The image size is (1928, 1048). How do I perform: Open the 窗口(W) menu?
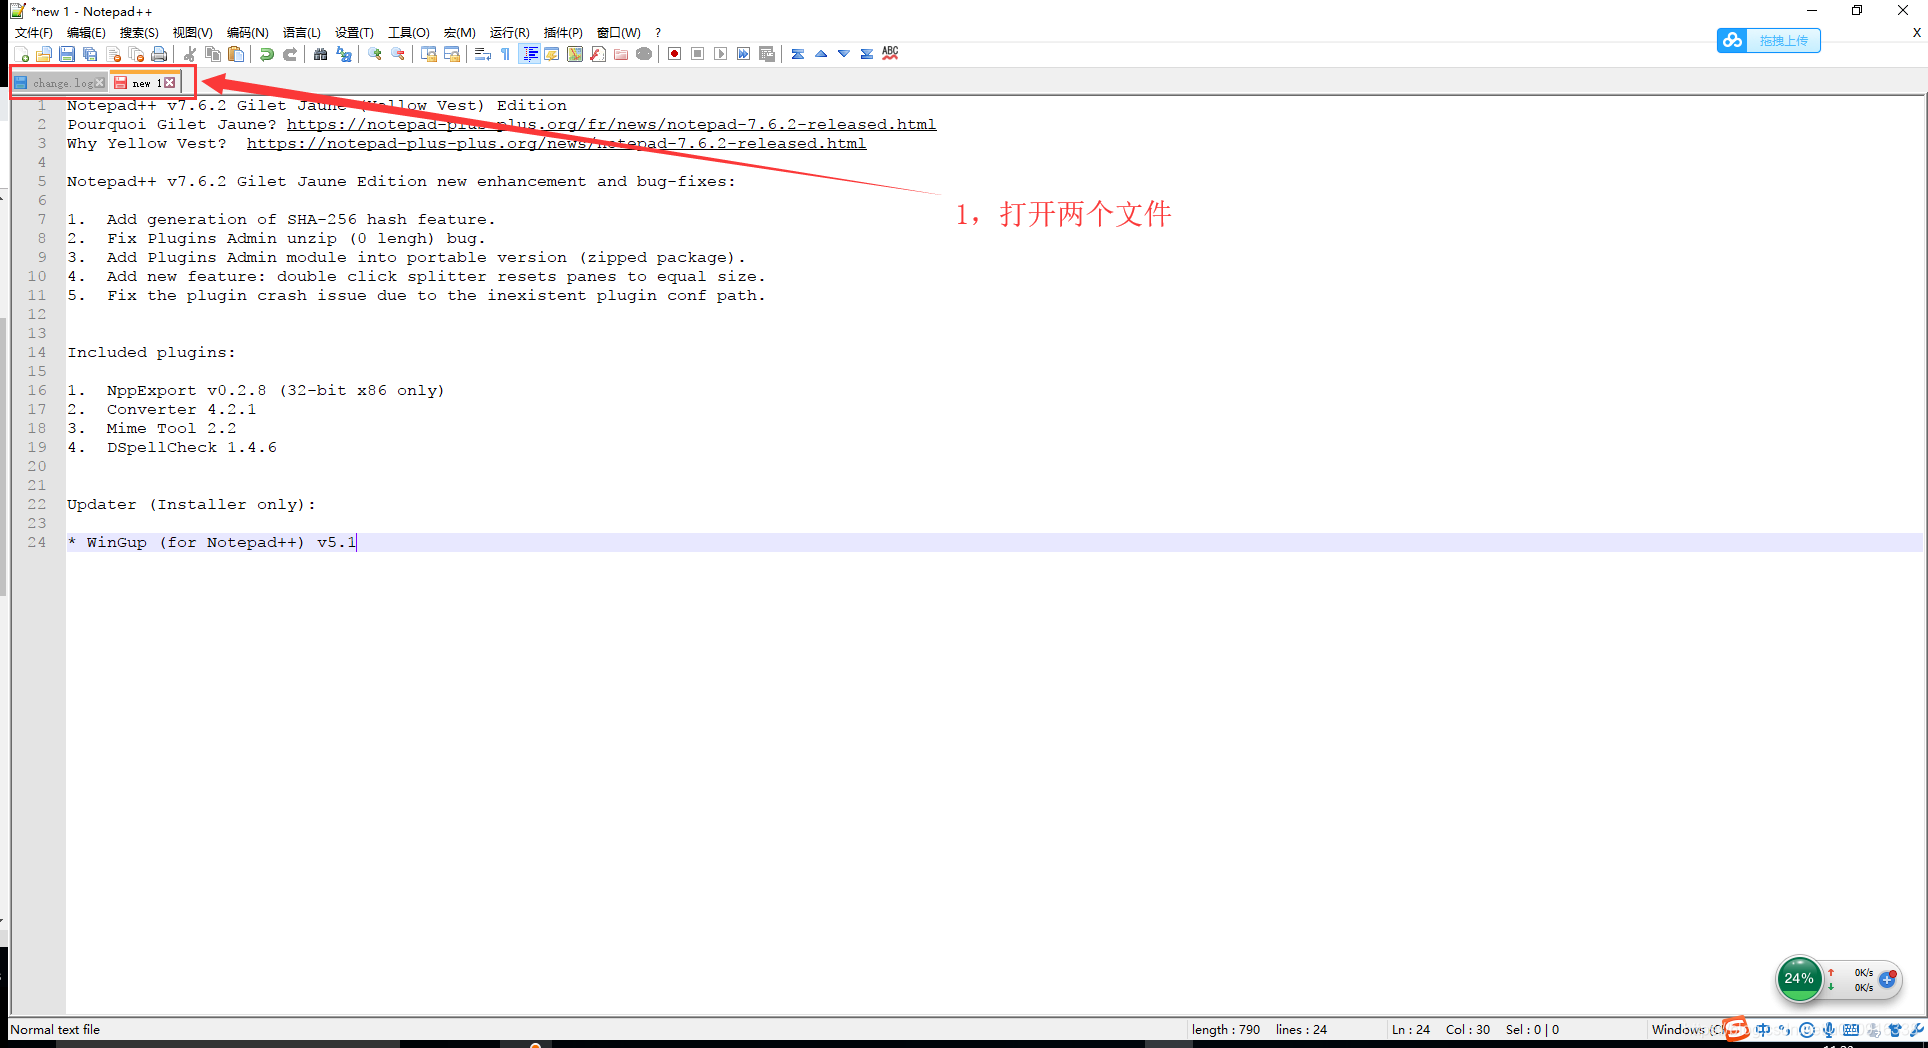[x=618, y=33]
